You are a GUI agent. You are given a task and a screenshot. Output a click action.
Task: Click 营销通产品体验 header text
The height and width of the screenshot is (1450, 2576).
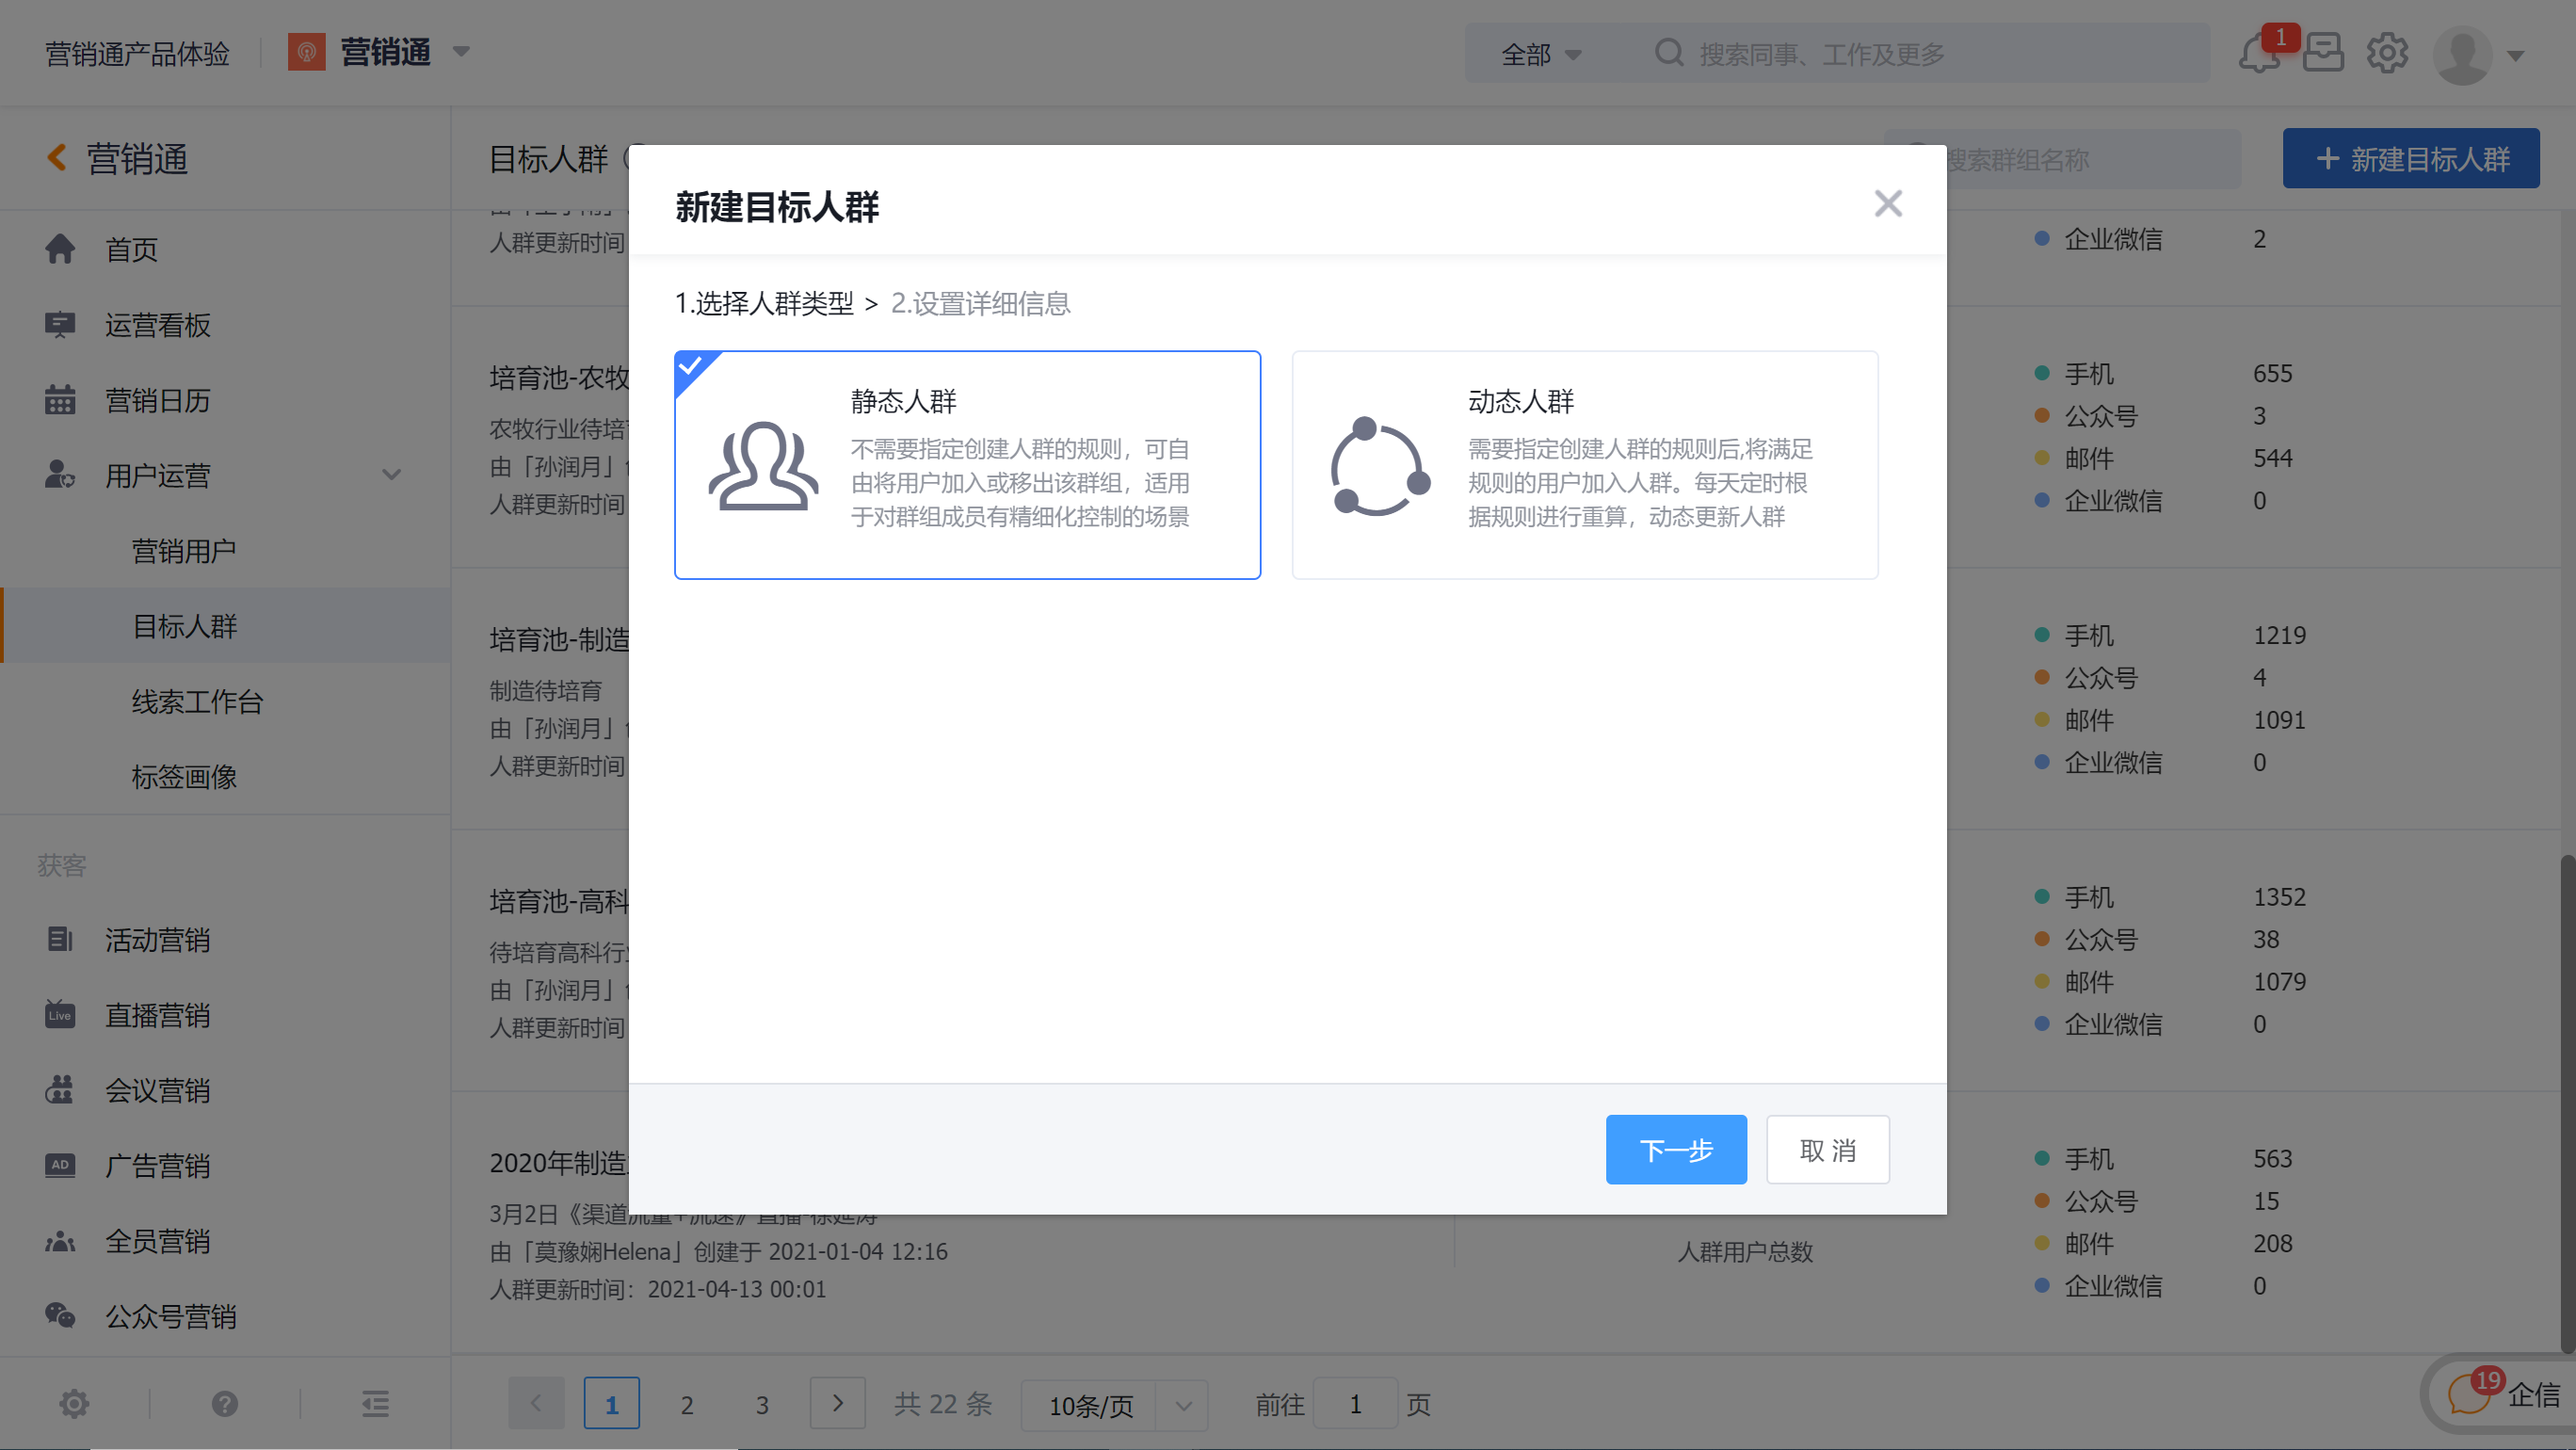click(137, 53)
